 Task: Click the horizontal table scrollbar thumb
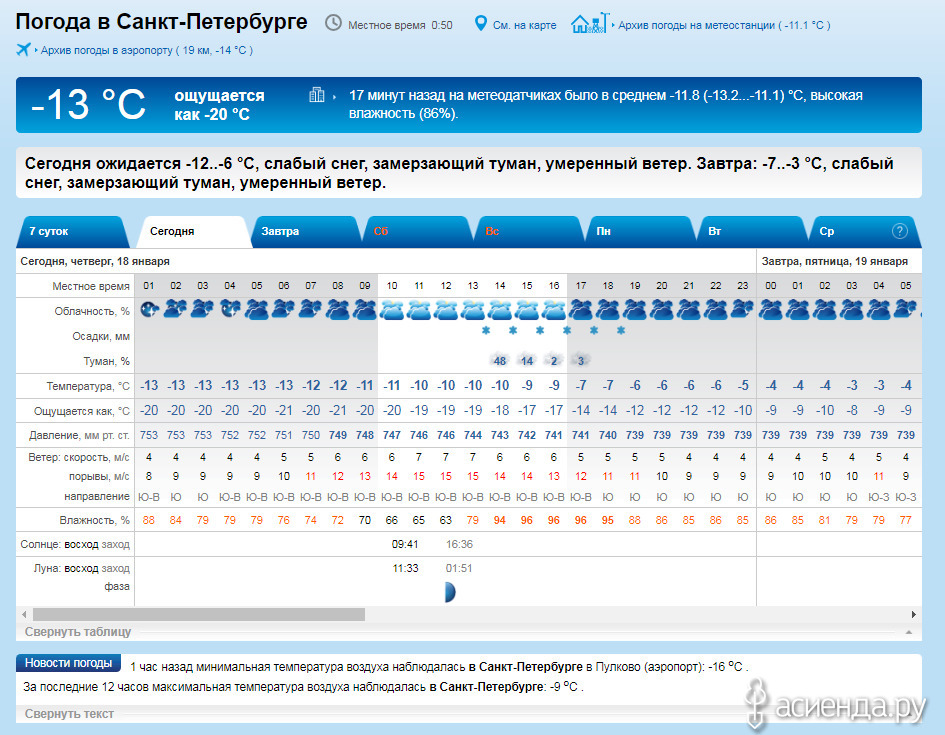(199, 615)
